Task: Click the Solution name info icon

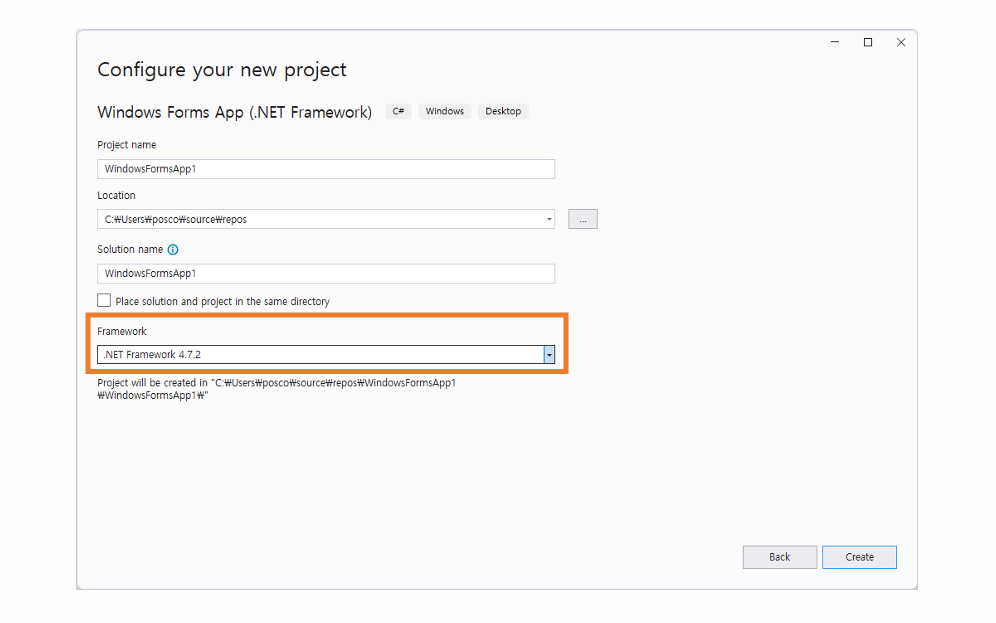Action: coord(173,250)
